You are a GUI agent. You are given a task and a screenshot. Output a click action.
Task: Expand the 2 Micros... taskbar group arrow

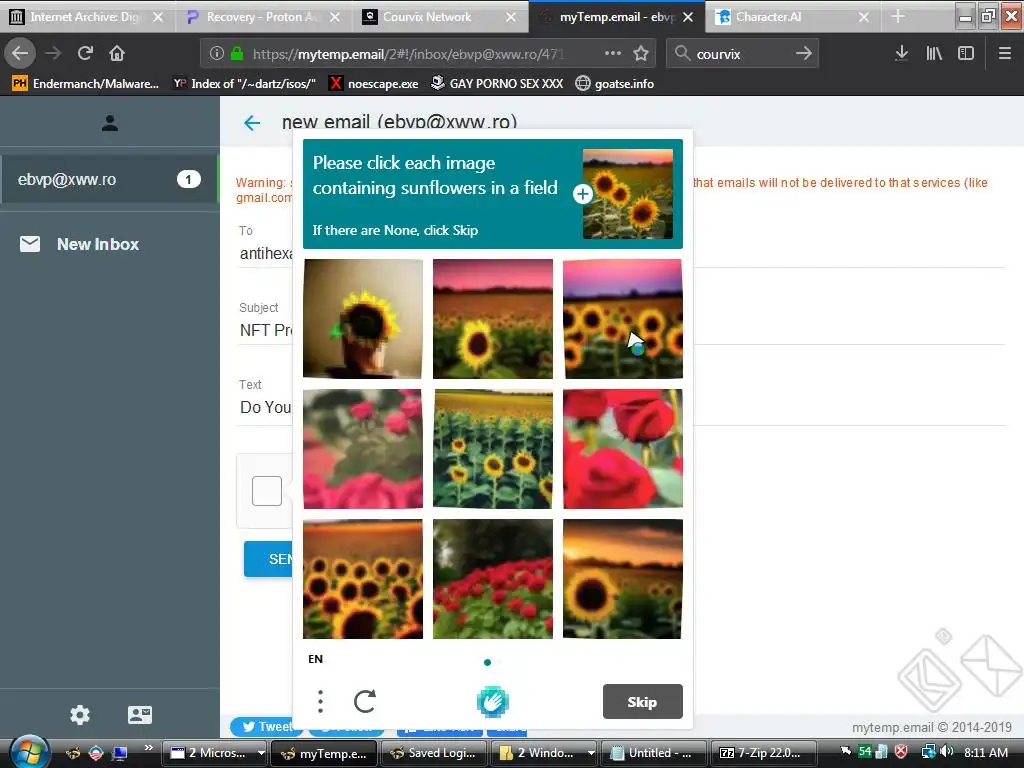coord(261,753)
